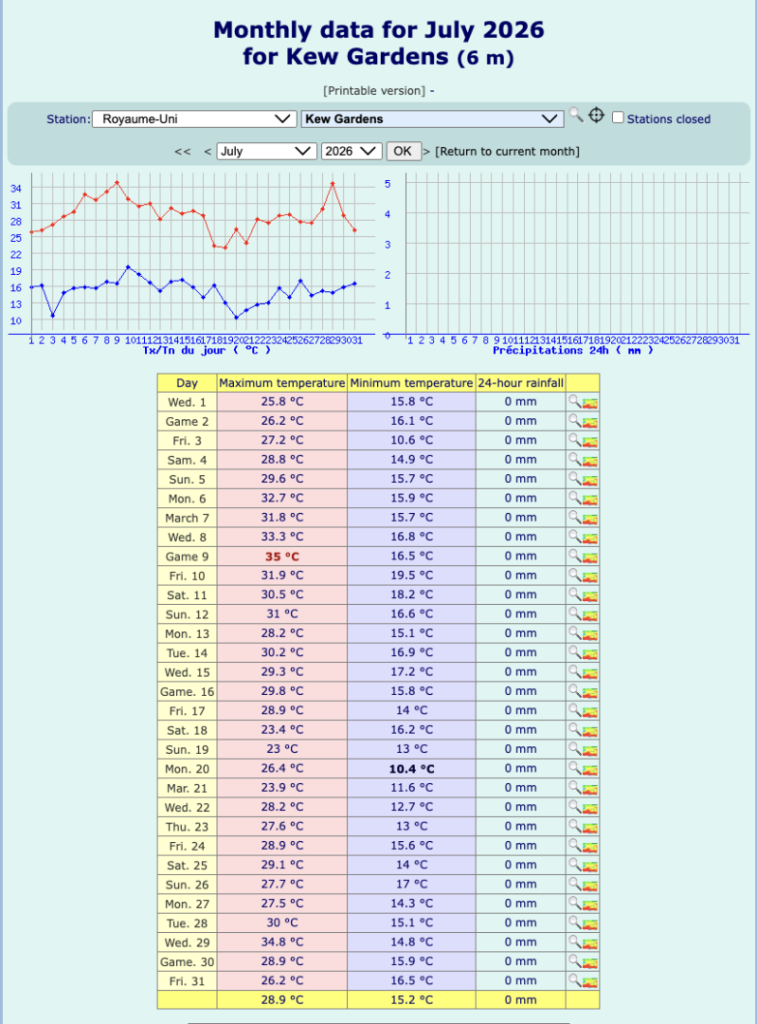Image resolution: width=757 pixels, height=1024 pixels.
Task: Go to previous month with single arrow
Action: (x=207, y=152)
